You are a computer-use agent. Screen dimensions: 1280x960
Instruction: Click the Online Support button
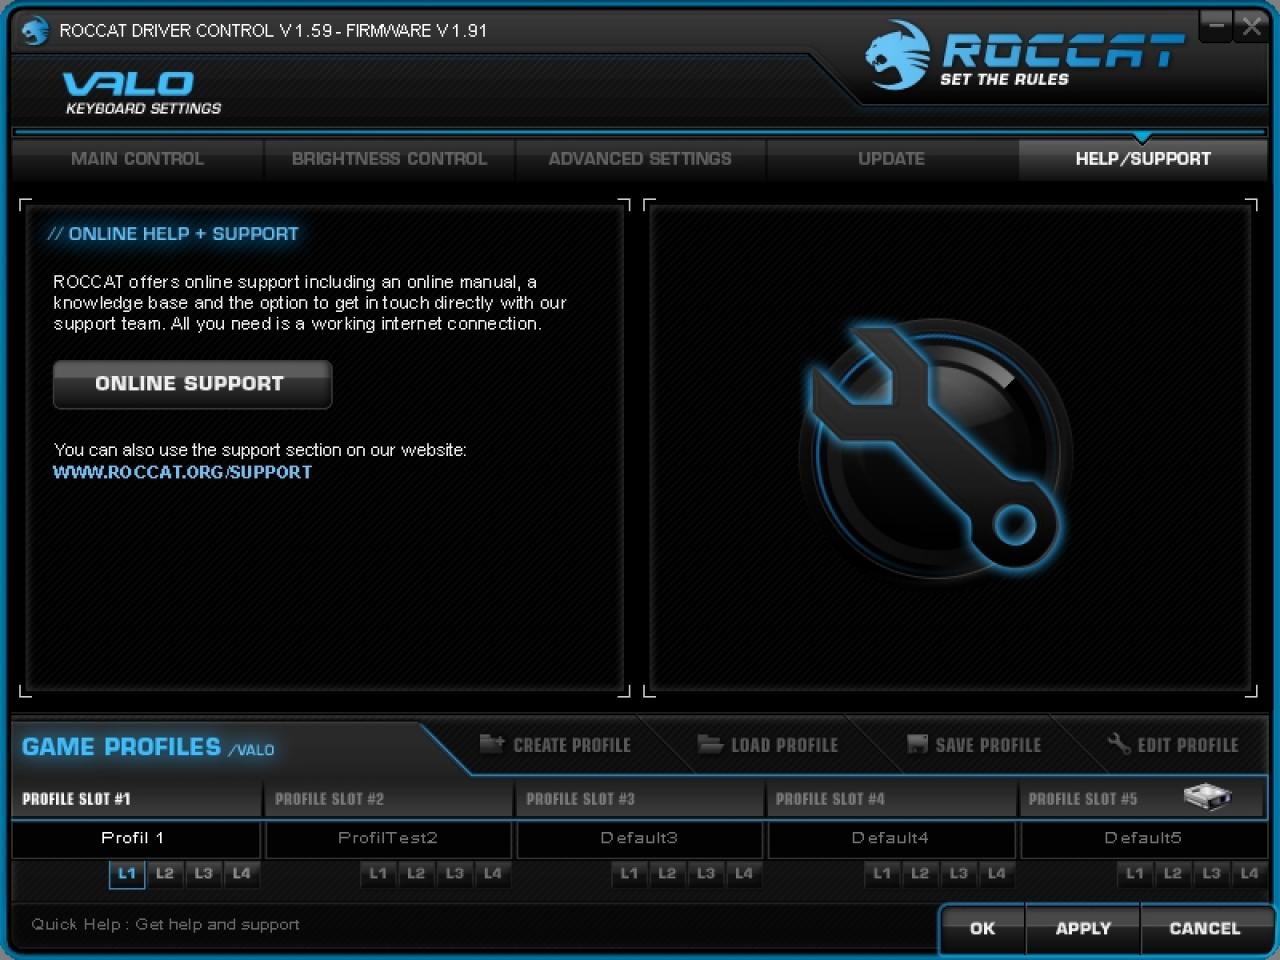point(192,384)
